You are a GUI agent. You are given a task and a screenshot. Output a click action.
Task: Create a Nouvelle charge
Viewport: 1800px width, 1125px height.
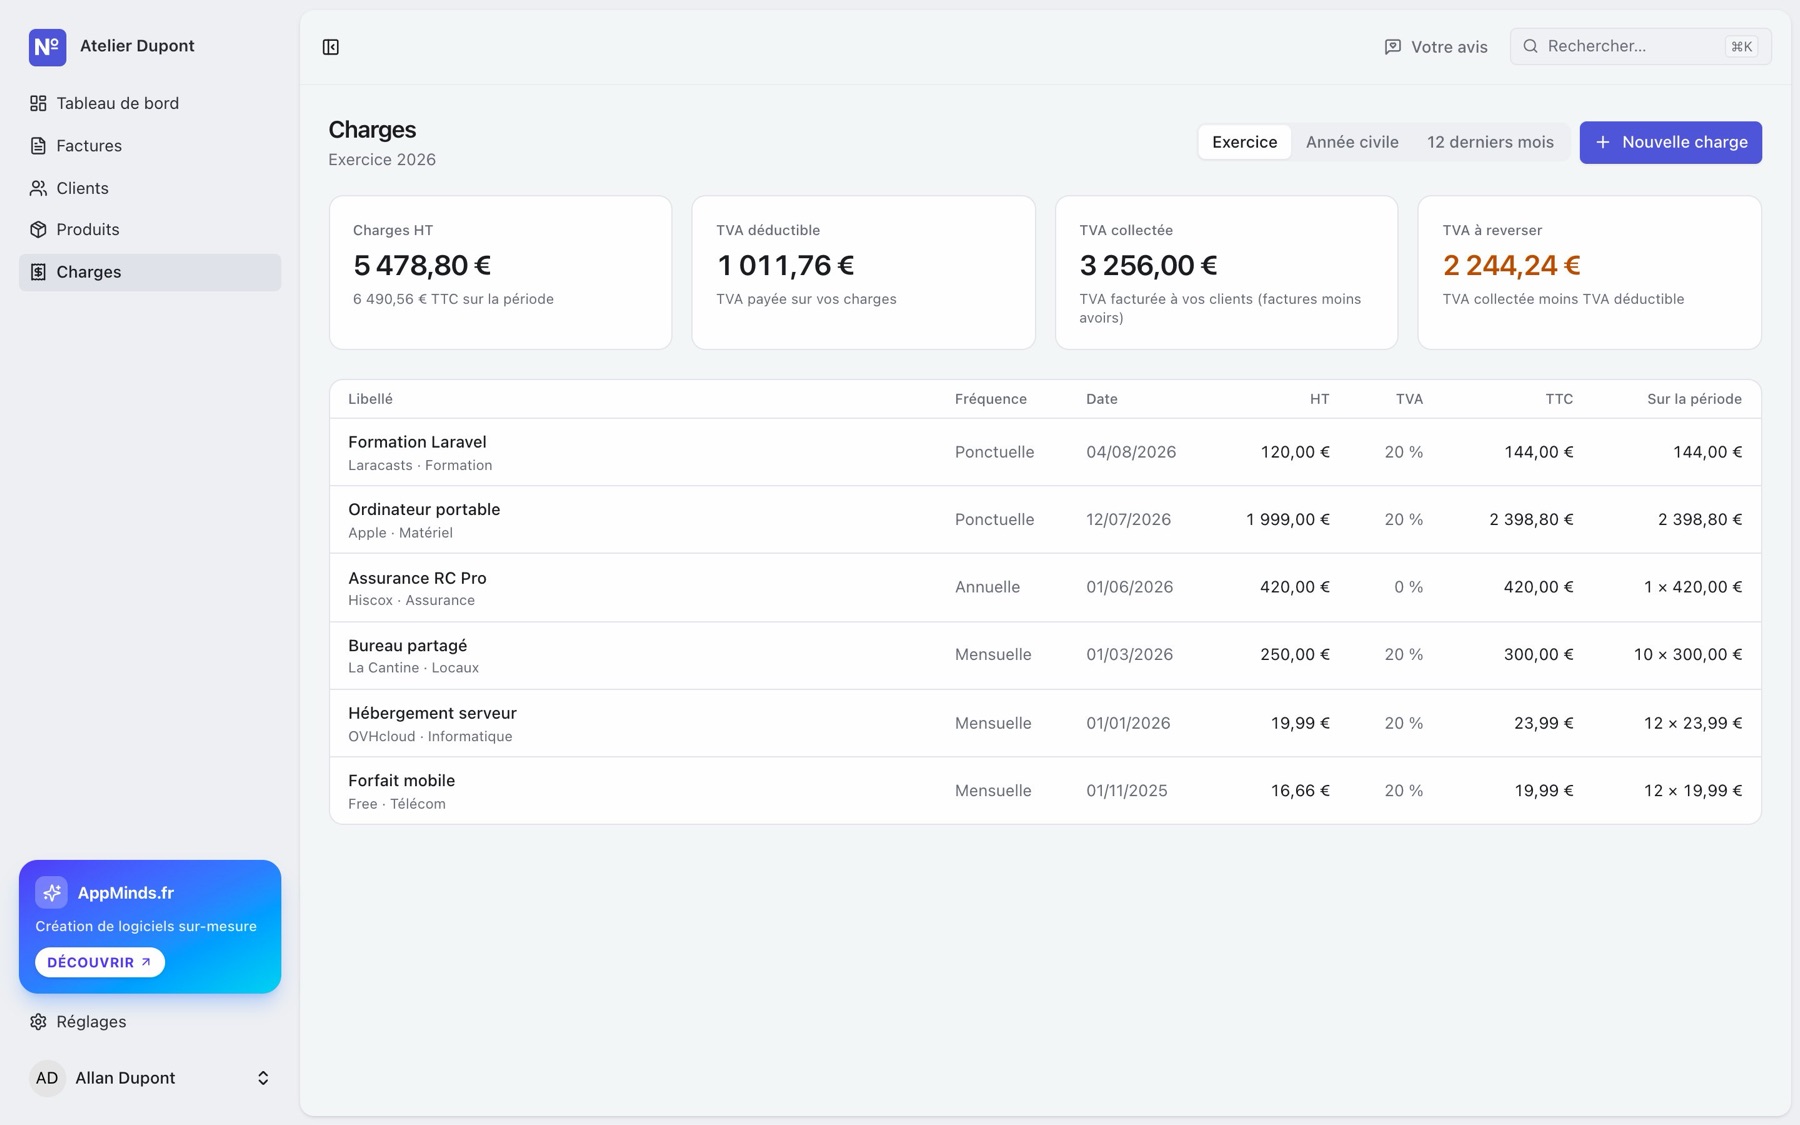pyautogui.click(x=1670, y=142)
